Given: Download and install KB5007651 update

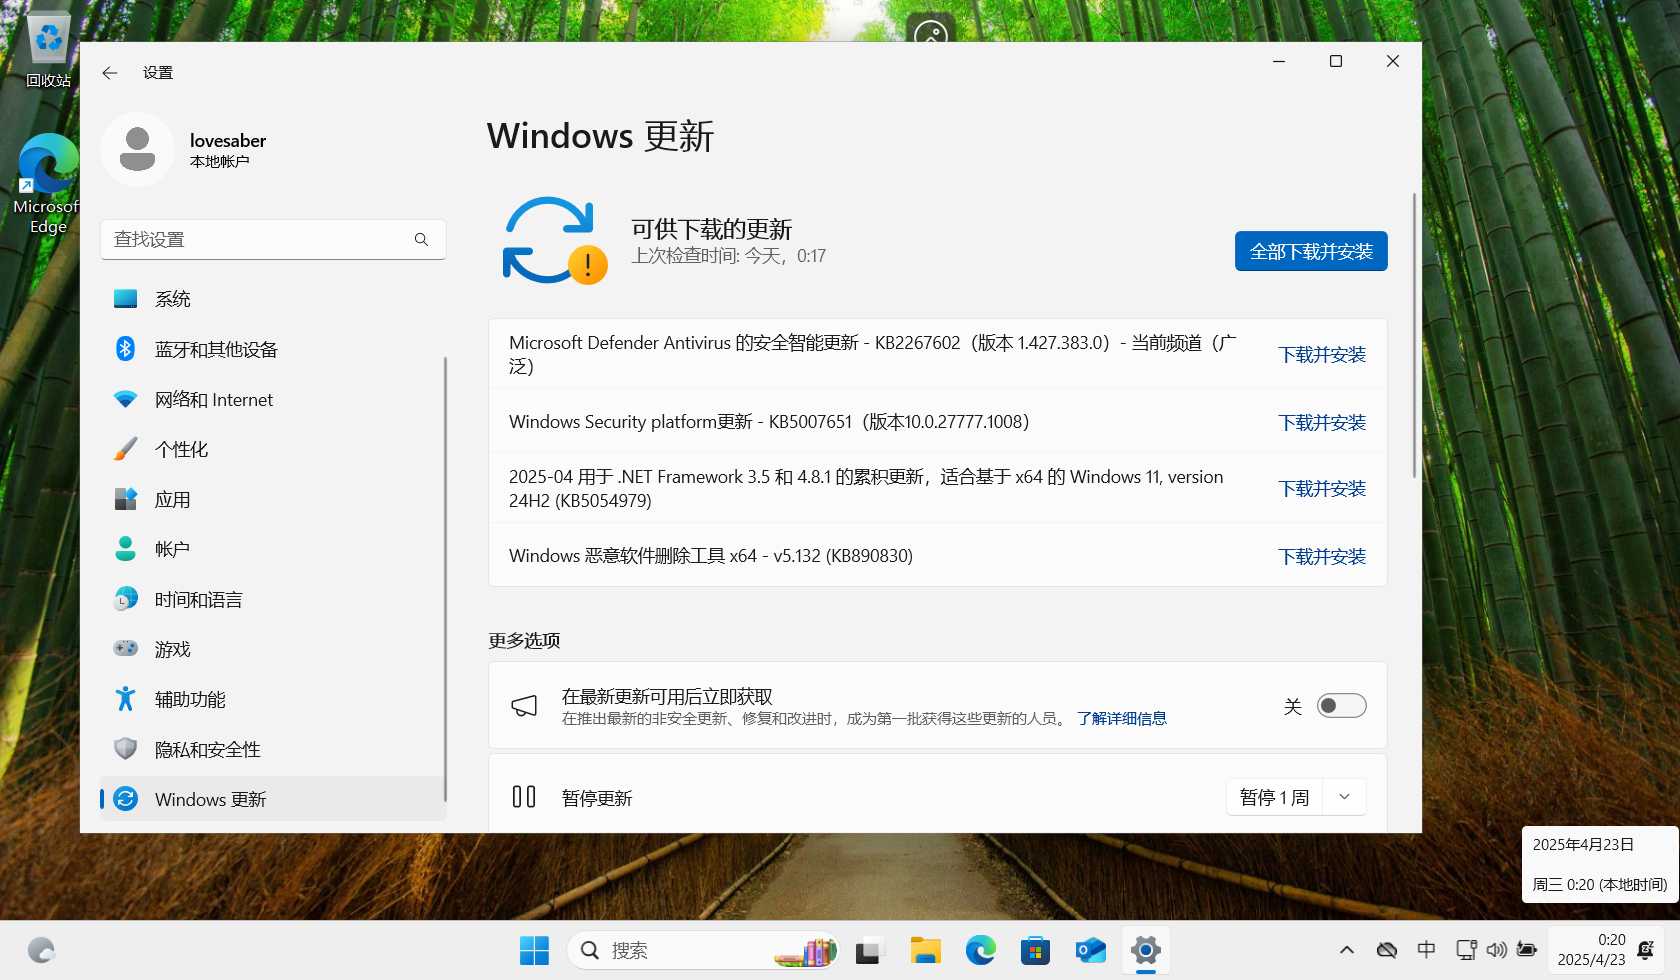Looking at the screenshot, I should click(1321, 423).
